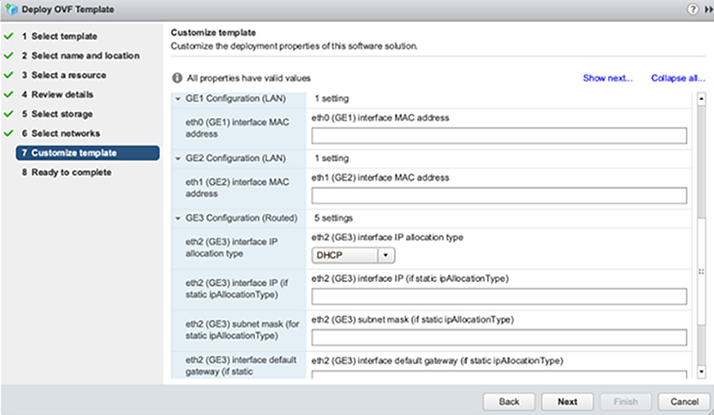Screen dimensions: 714x415
Task: Click the info icon beside valid values message
Action: click(177, 78)
